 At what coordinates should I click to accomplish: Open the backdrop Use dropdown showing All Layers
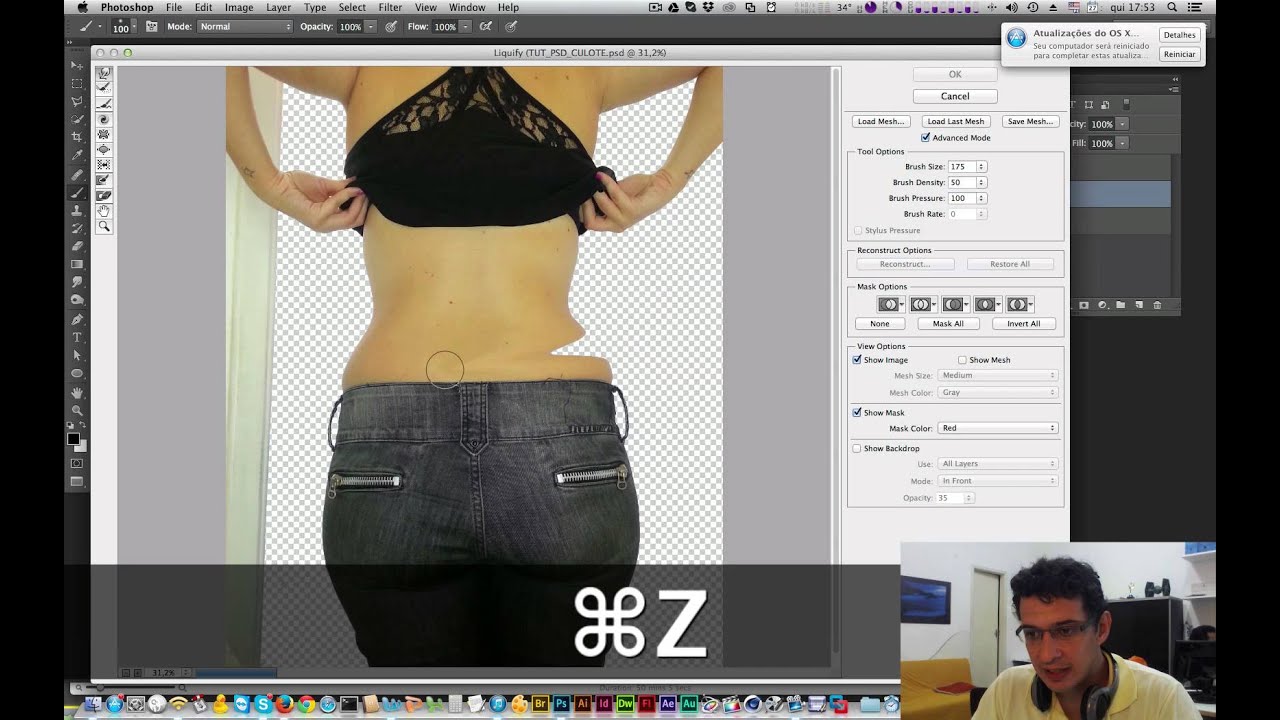[998, 463]
